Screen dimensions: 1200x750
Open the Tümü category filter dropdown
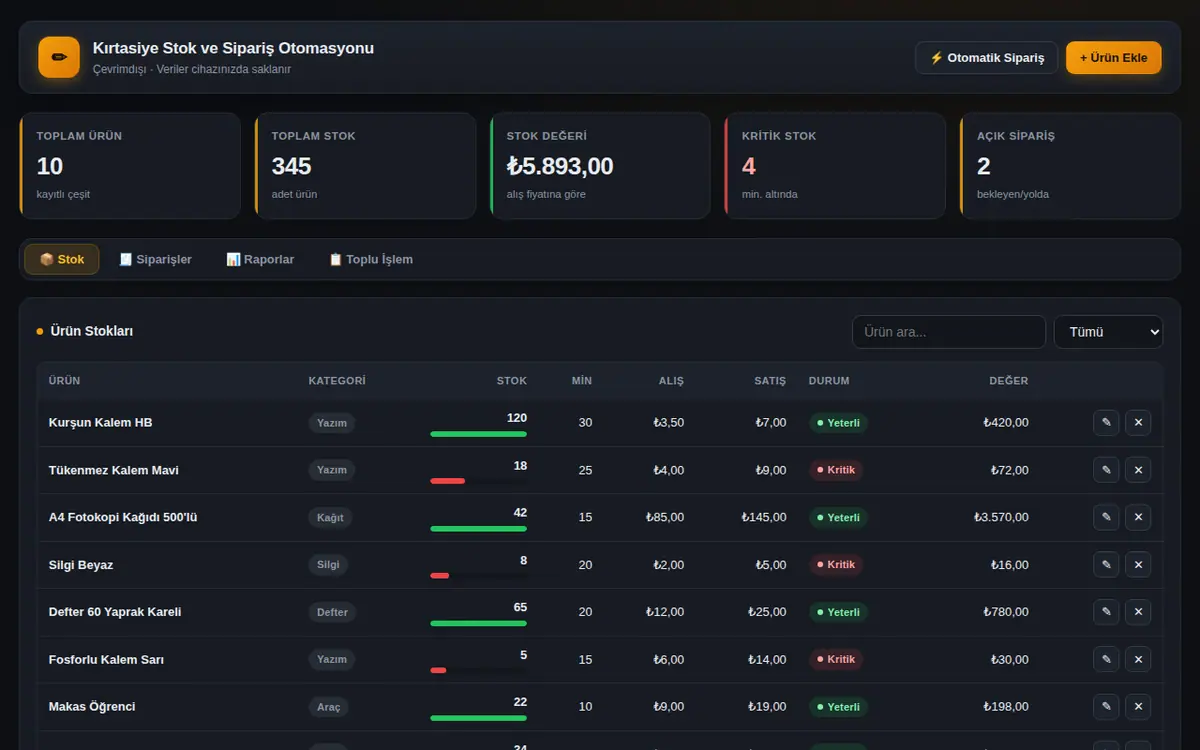coord(1108,332)
